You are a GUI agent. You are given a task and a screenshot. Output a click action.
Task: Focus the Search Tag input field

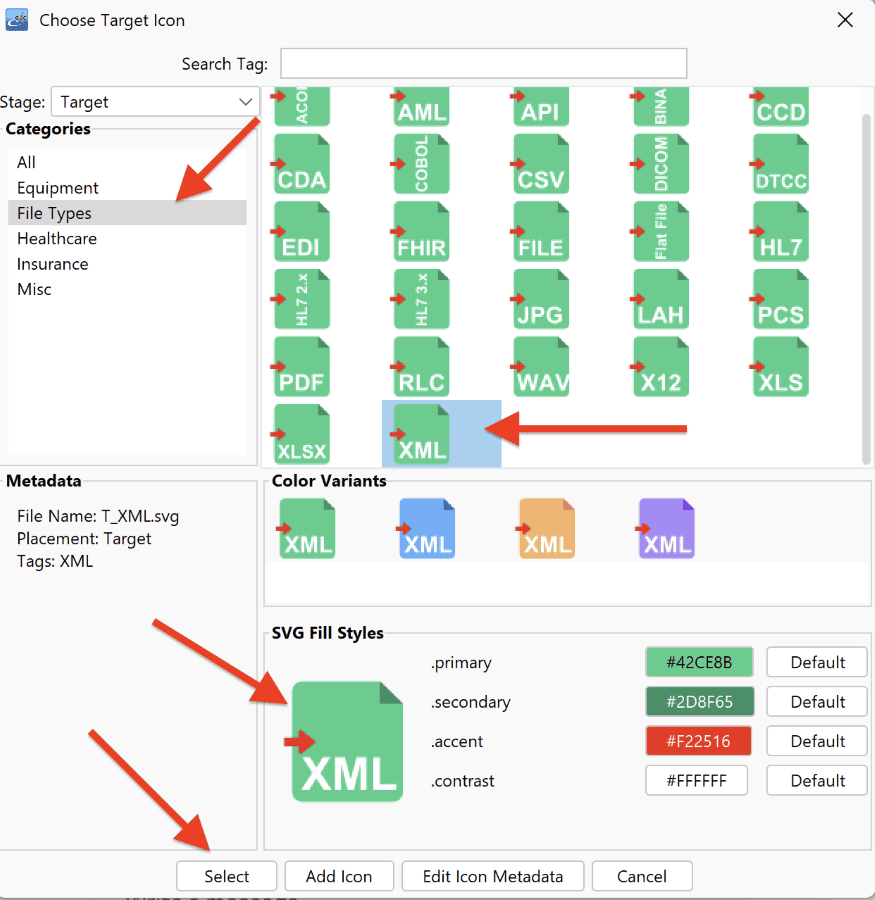483,63
